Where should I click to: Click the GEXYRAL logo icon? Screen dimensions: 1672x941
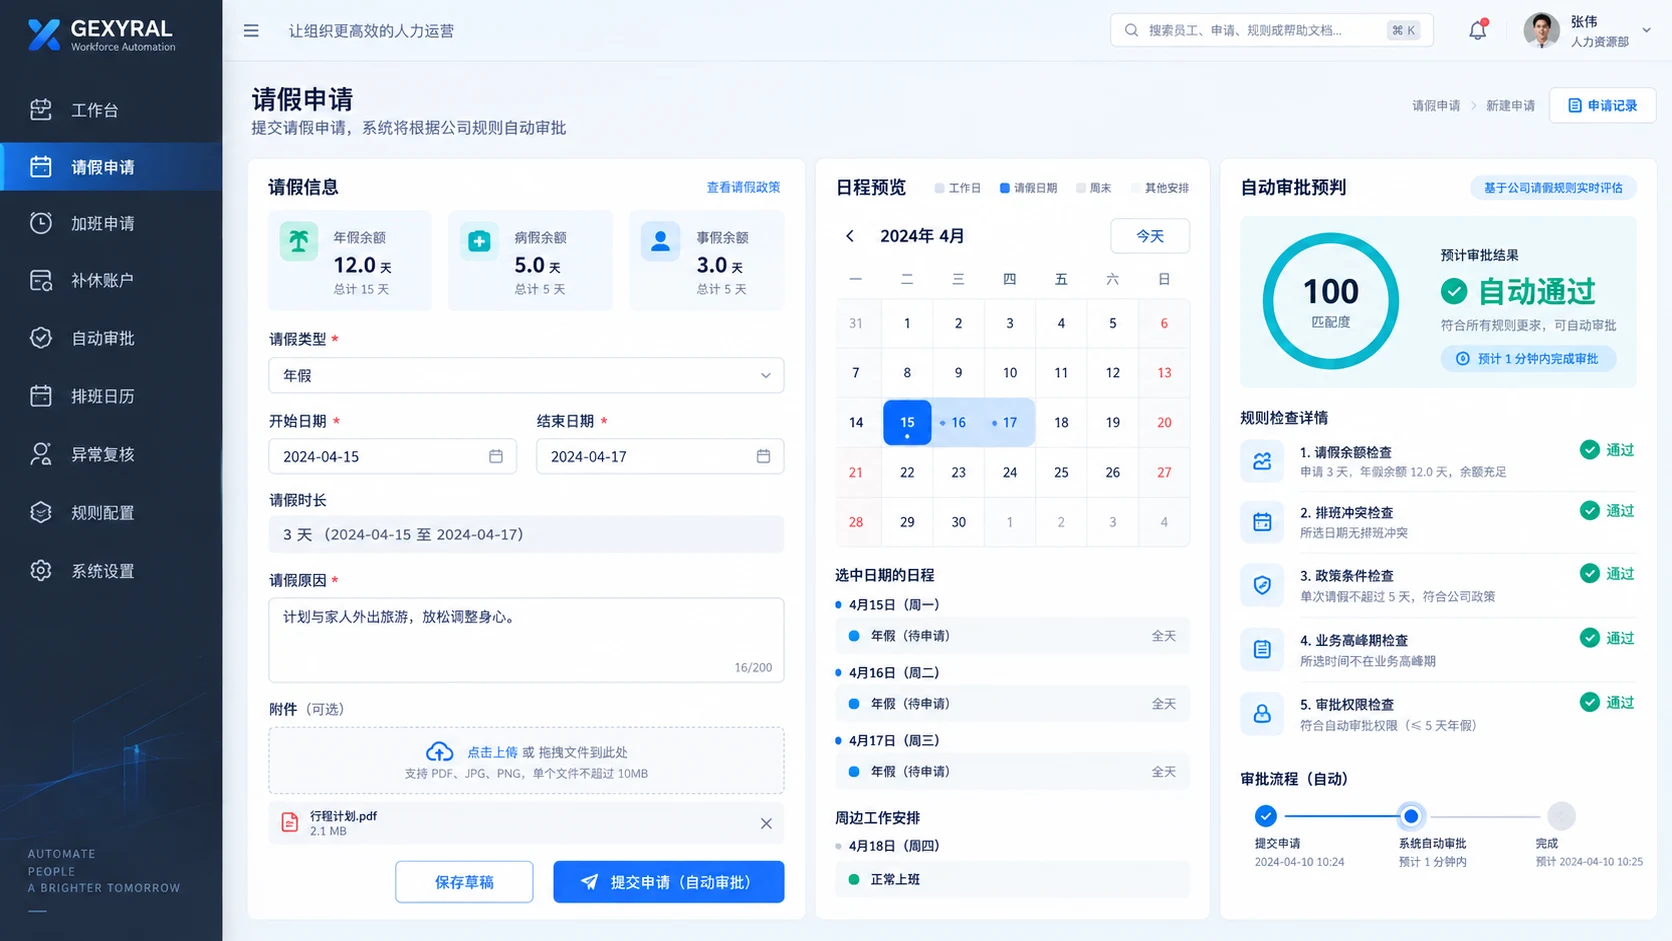coord(44,35)
